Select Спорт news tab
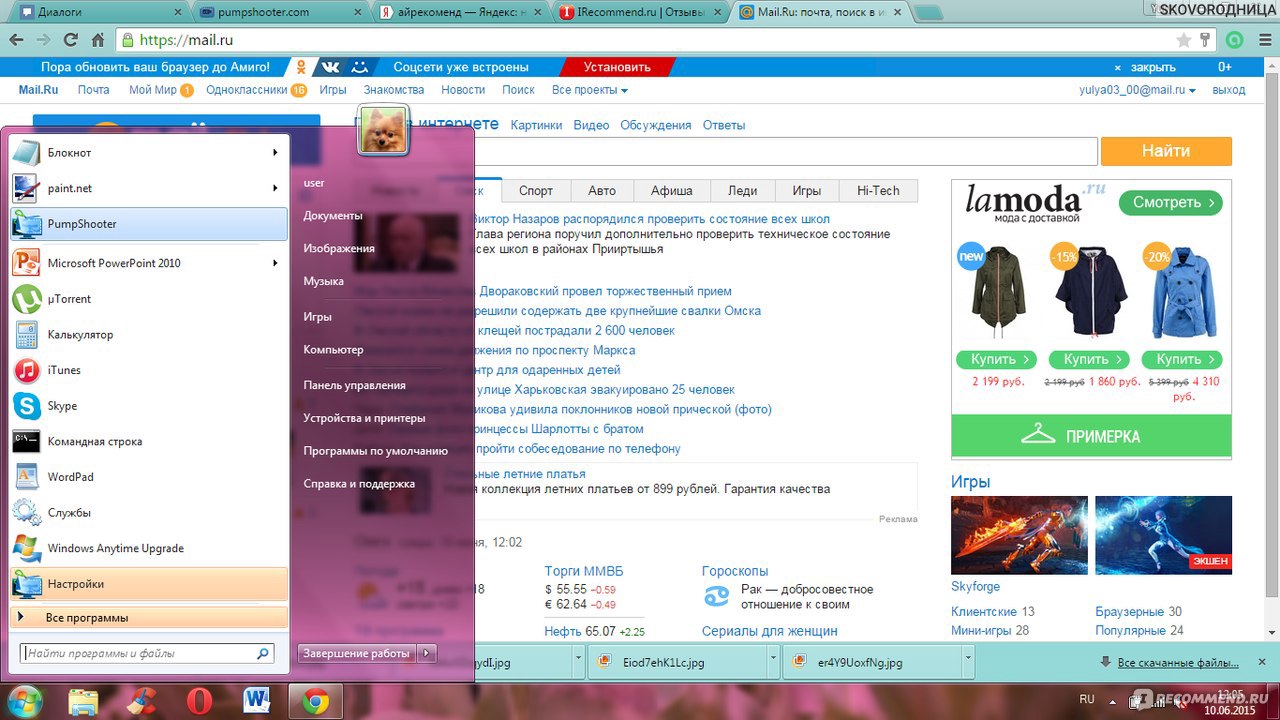 click(x=536, y=190)
